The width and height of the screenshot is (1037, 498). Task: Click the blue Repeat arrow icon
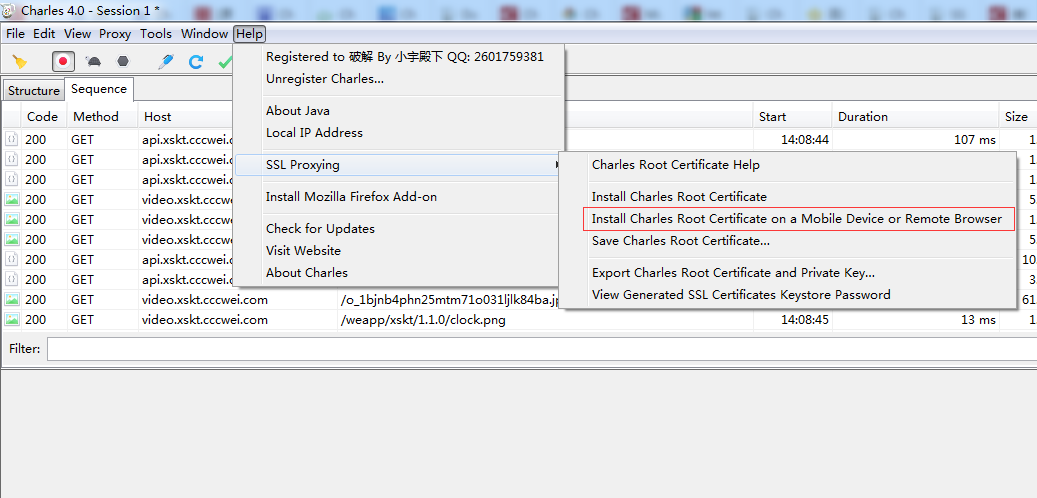(x=196, y=62)
